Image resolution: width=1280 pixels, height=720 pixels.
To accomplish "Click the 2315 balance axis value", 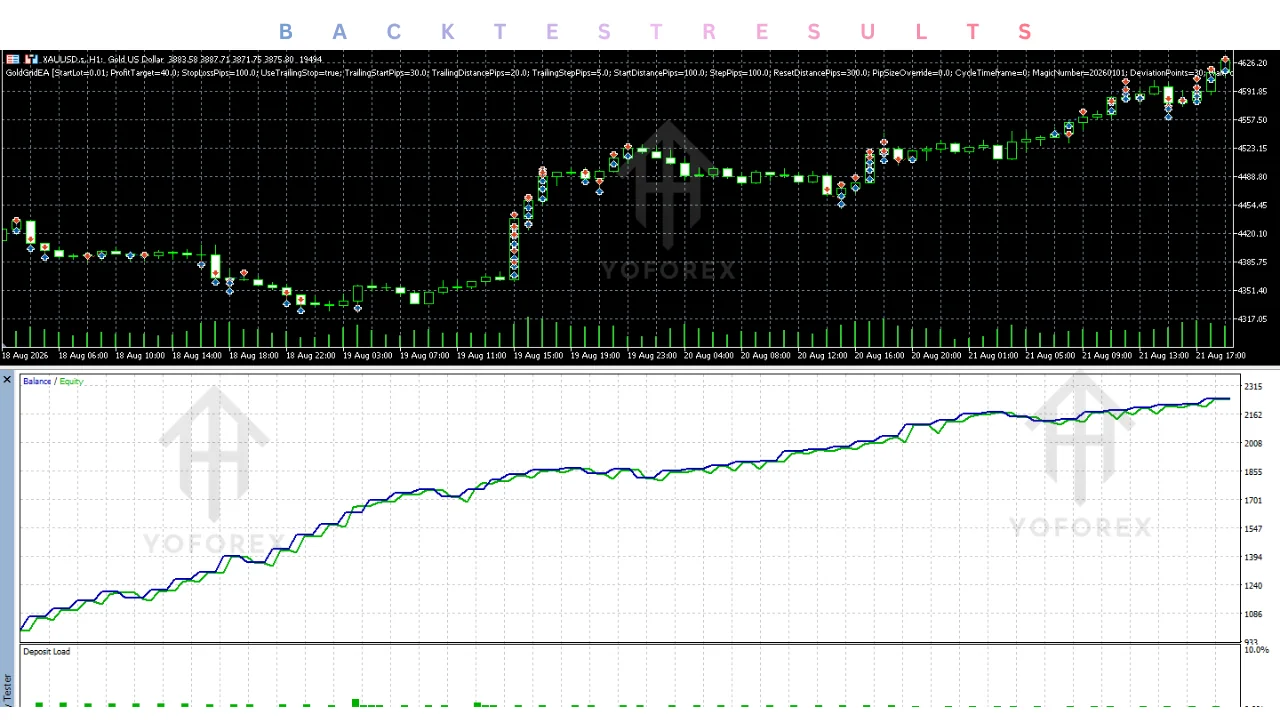I will click(1253, 387).
